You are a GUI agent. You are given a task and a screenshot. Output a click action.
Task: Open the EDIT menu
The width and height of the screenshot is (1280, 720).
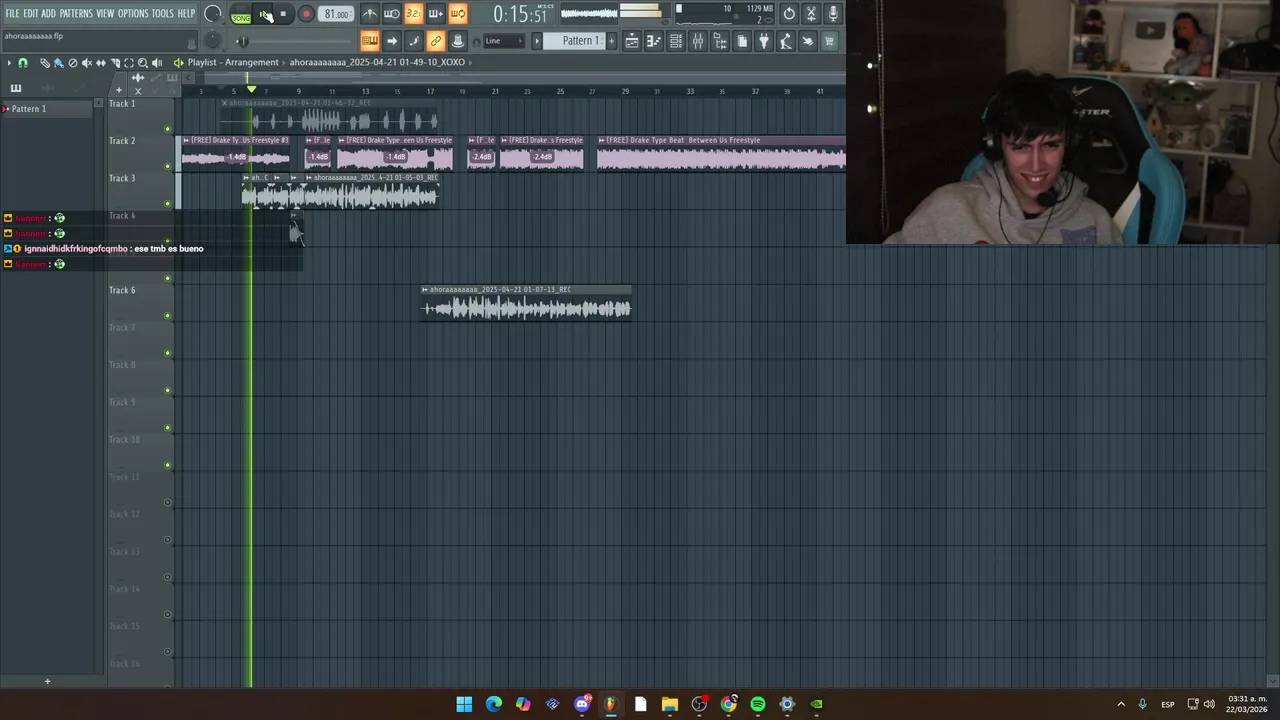click(31, 13)
